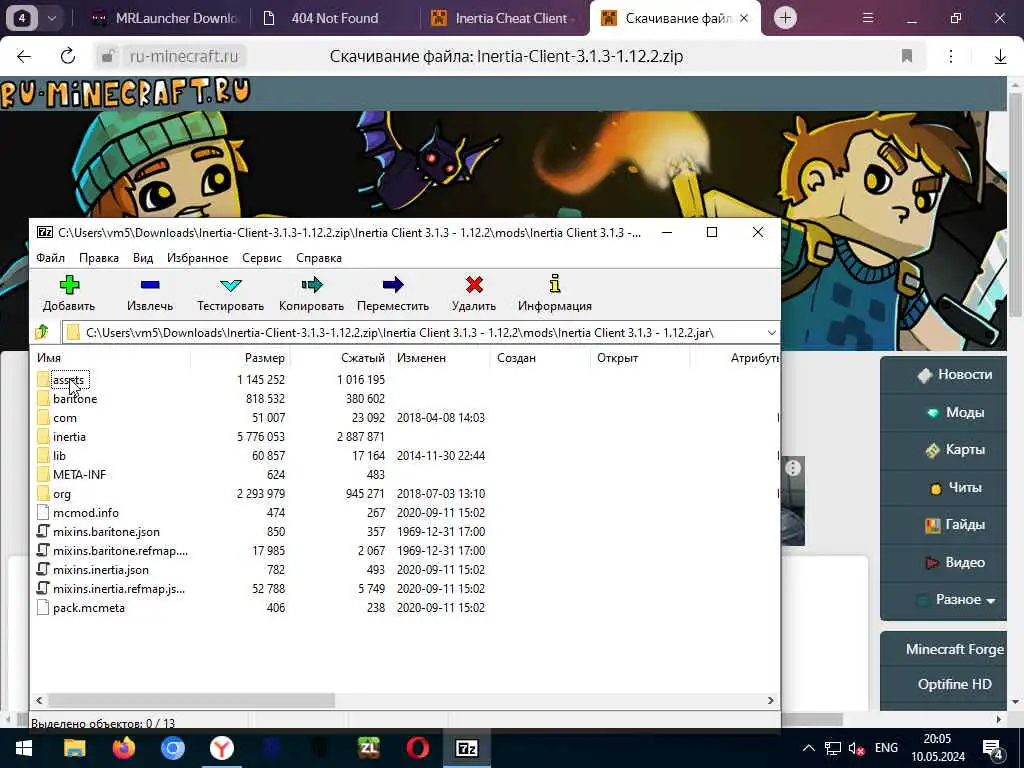Click the browser back arrow

(x=24, y=56)
